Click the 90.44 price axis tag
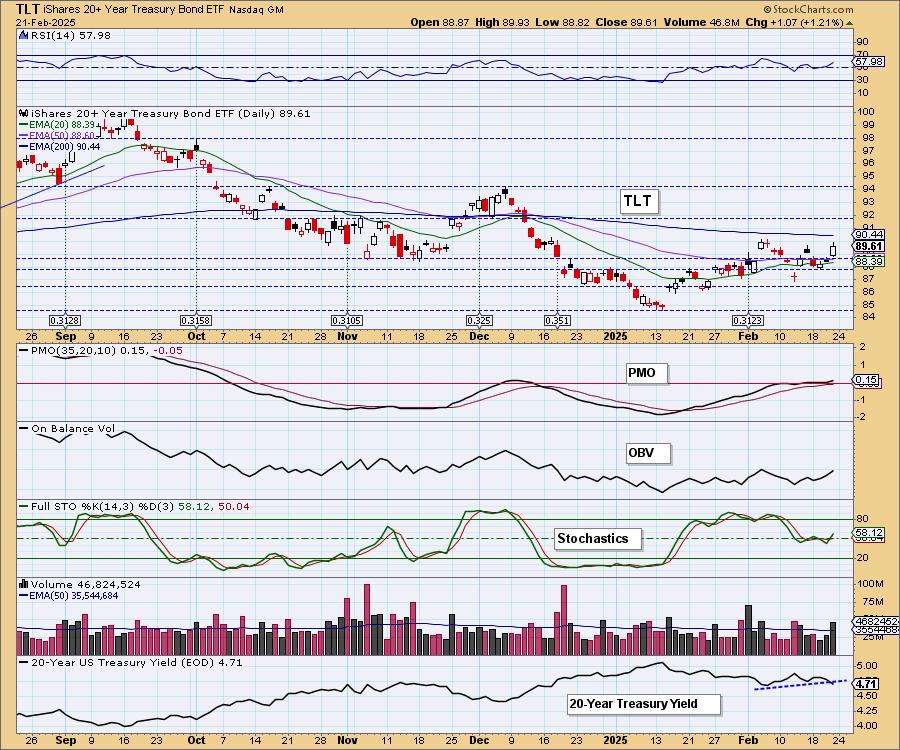Screen dimensions: 900x750 [x=869, y=234]
